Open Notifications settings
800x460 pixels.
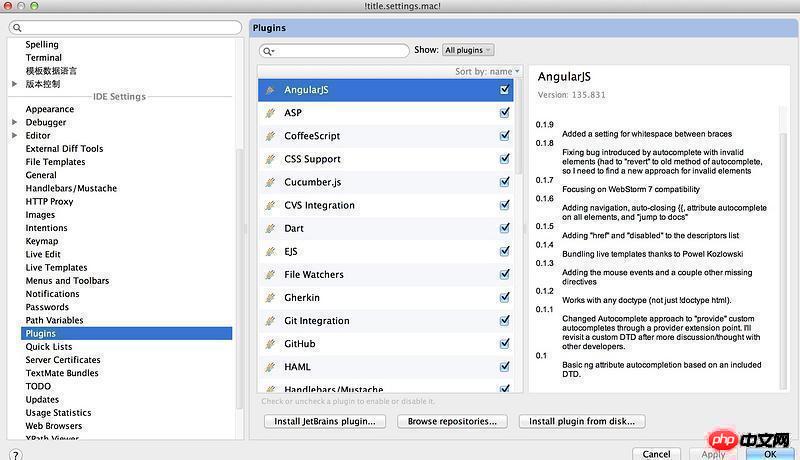pyautogui.click(x=53, y=294)
